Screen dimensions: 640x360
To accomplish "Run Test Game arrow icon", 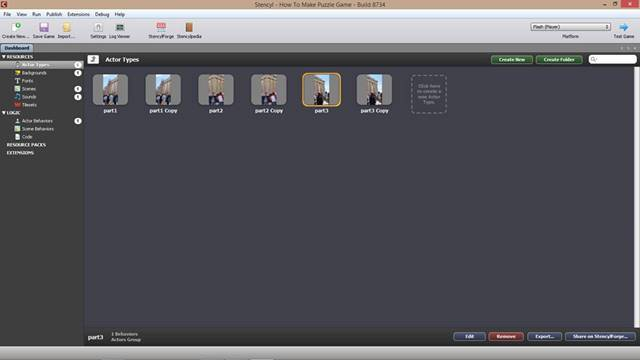I will click(x=624, y=28).
